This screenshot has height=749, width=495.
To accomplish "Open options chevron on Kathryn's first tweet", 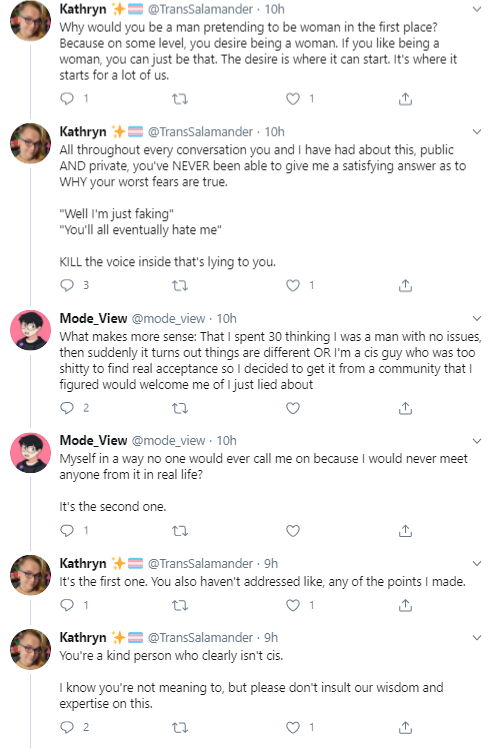I will pos(476,9).
